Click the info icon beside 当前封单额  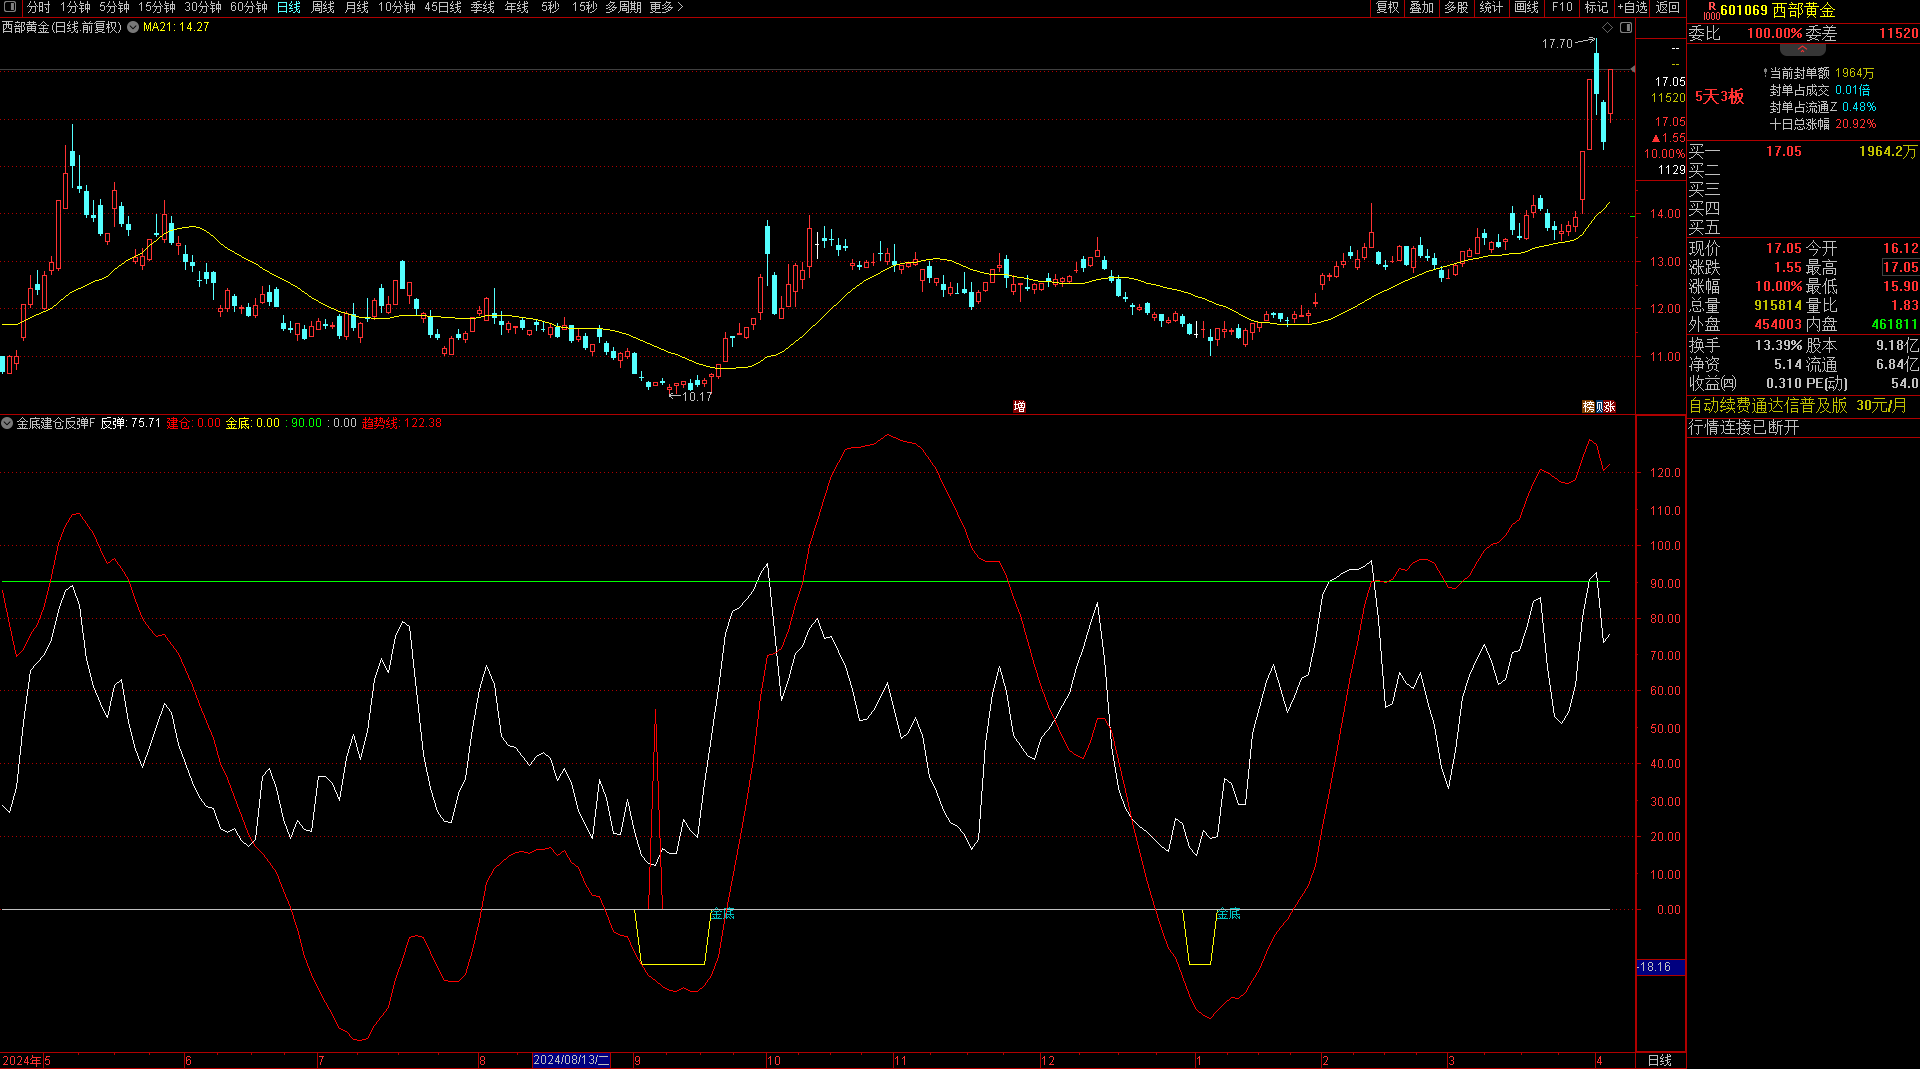point(1764,73)
